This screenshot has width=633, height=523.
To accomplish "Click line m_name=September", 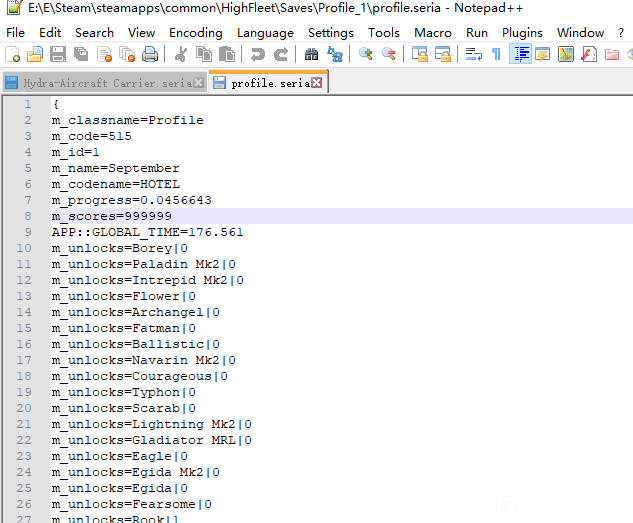I will click(115, 168).
